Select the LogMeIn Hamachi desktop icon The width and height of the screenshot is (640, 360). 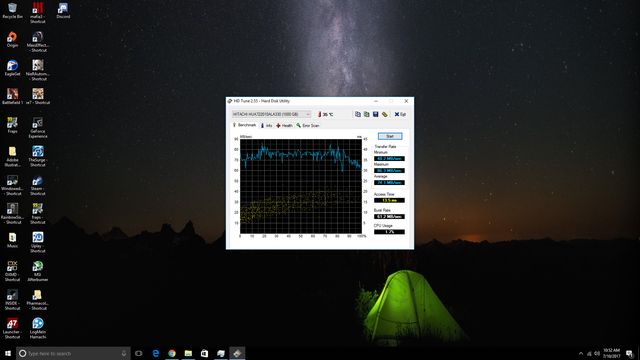[x=38, y=328]
